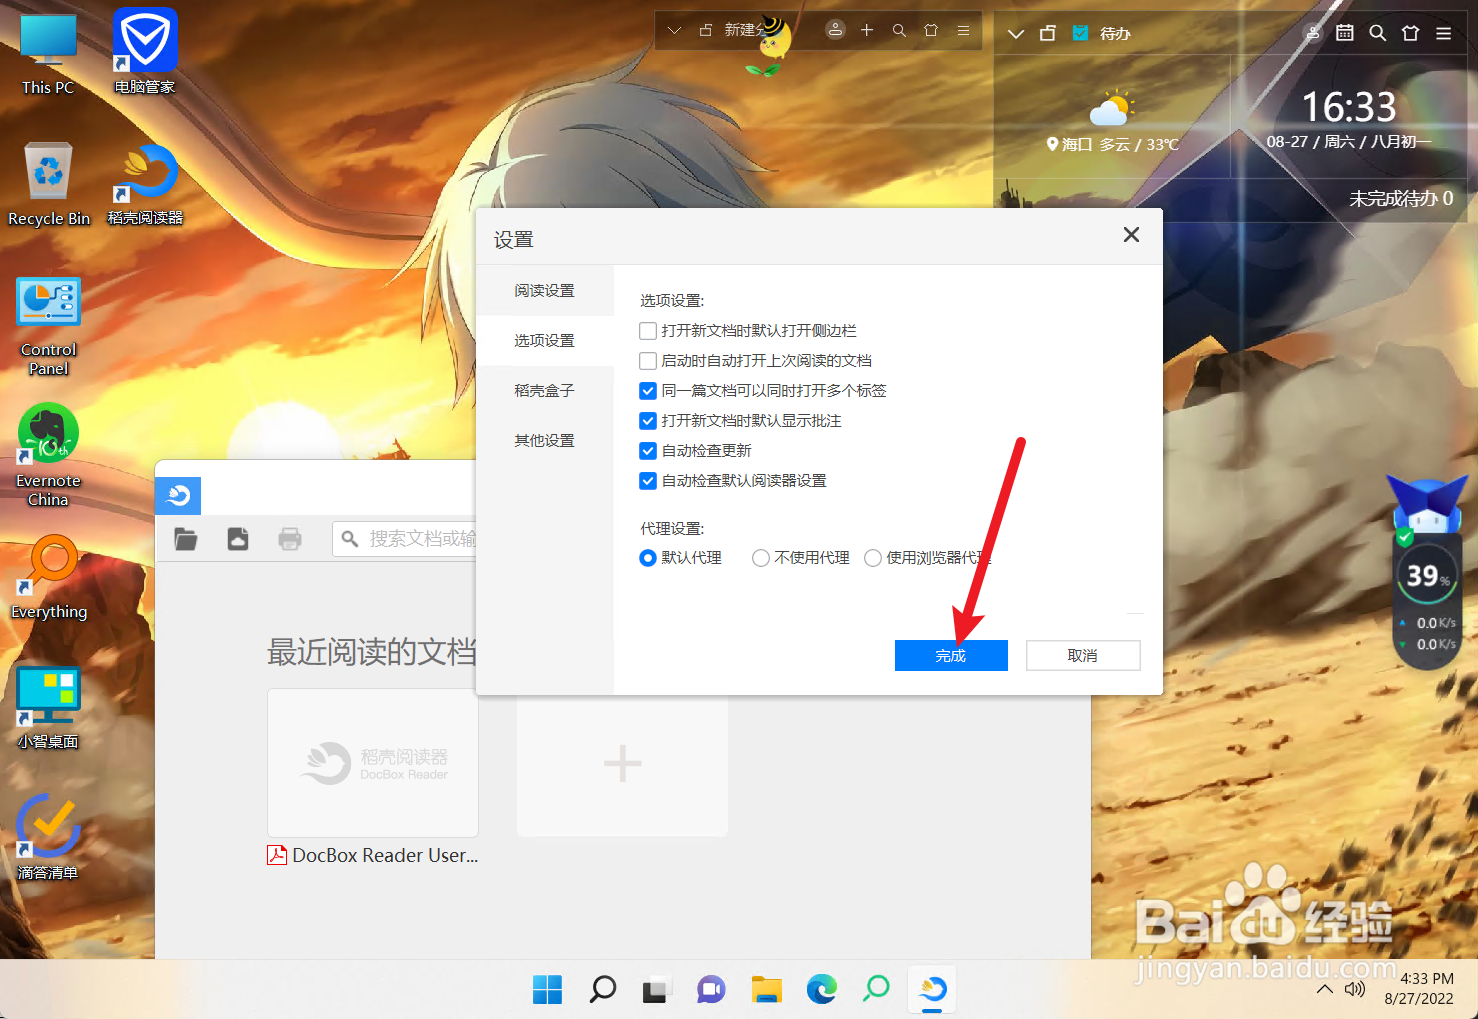Open the Chat app on taskbar
The height and width of the screenshot is (1019, 1478).
(711, 989)
